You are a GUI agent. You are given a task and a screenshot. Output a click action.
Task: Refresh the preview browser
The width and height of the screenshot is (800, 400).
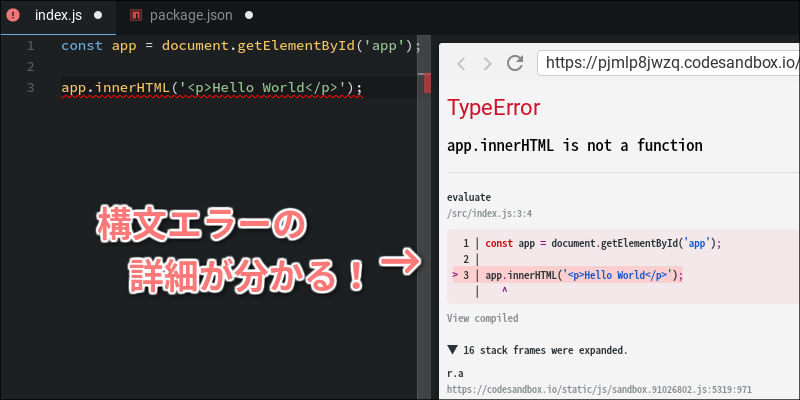pos(515,63)
